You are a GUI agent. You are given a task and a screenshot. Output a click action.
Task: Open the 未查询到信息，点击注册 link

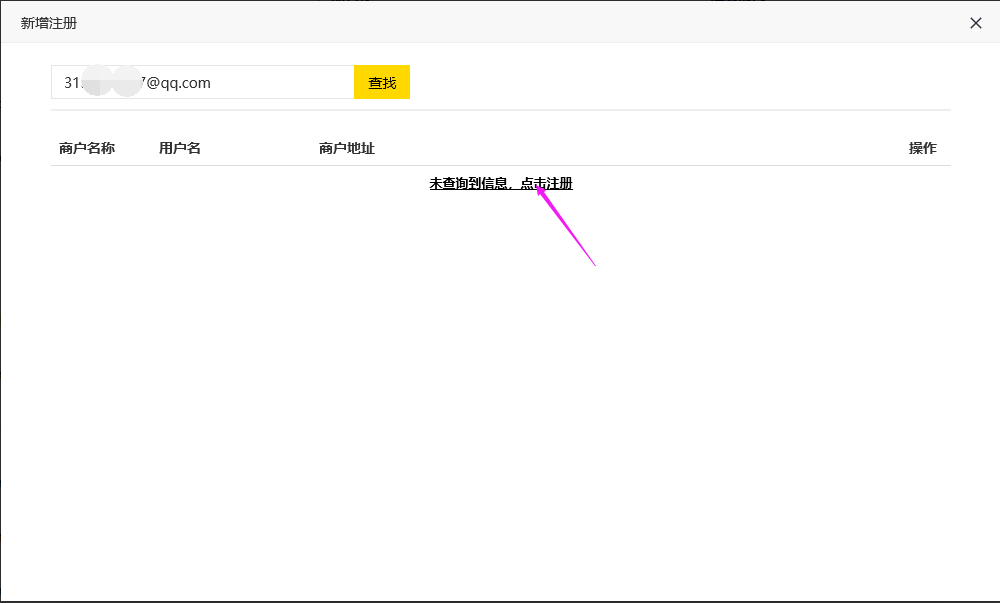coord(501,184)
